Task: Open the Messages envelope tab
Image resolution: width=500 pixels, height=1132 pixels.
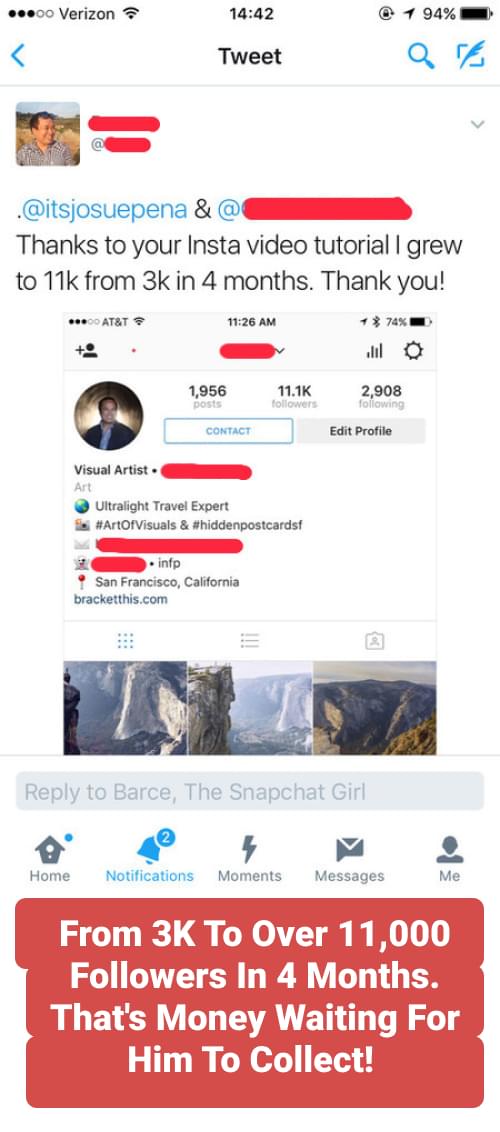Action: coord(349,858)
